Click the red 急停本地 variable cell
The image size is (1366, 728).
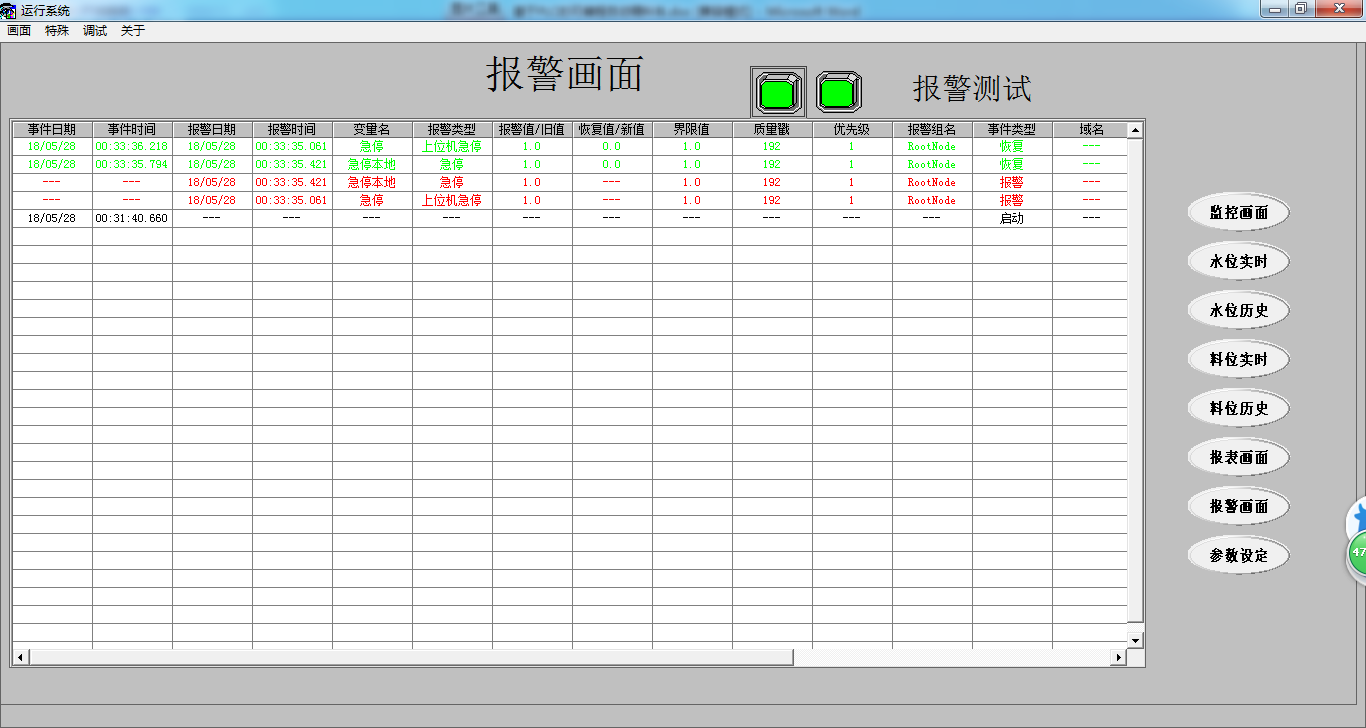click(x=372, y=182)
